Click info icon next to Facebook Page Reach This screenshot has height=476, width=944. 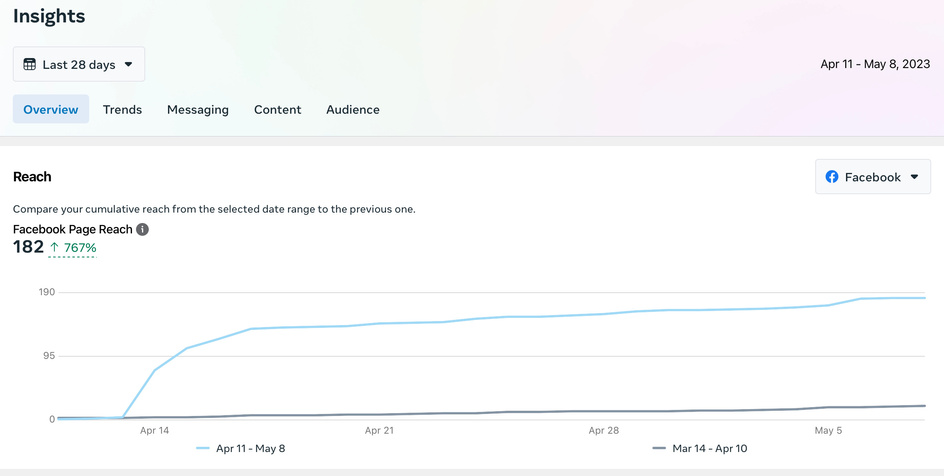coord(143,229)
